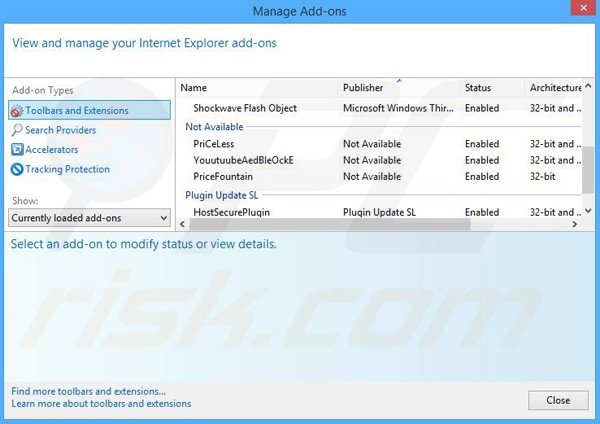The width and height of the screenshot is (600, 424).
Task: Select Tracking Protection add-on type
Action: [60, 169]
